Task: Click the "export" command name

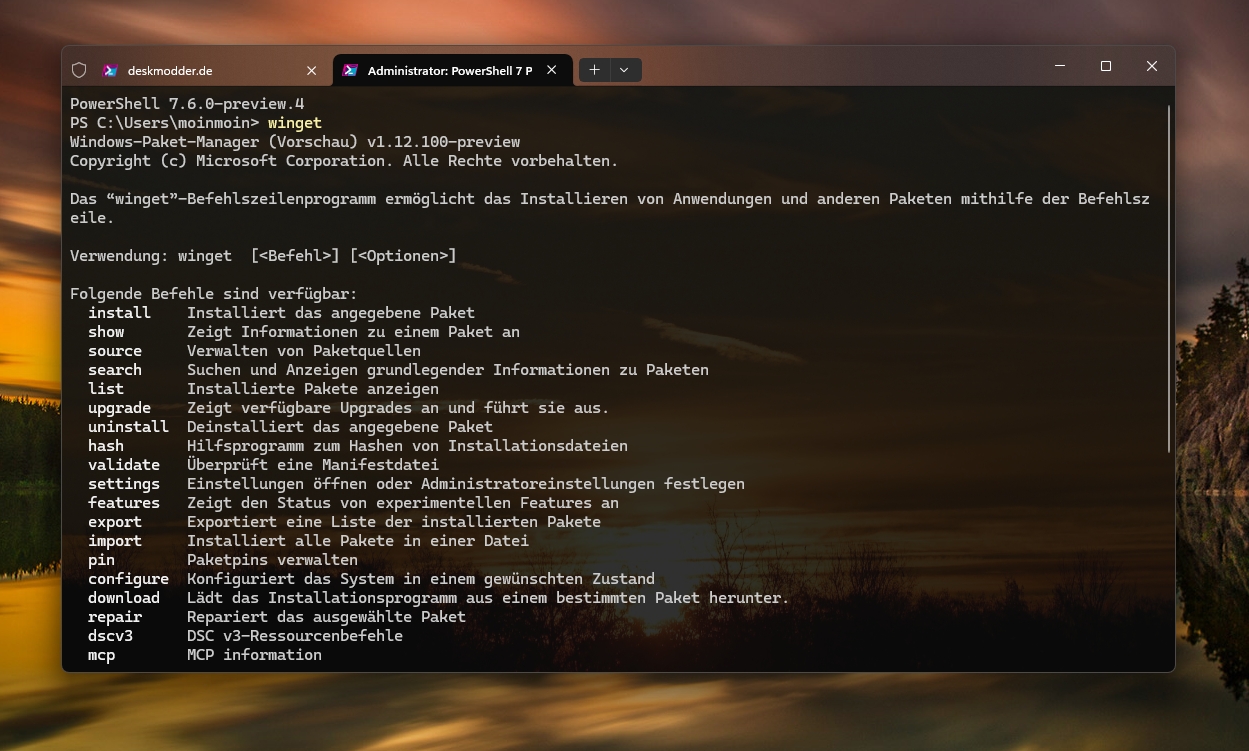Action: click(115, 522)
